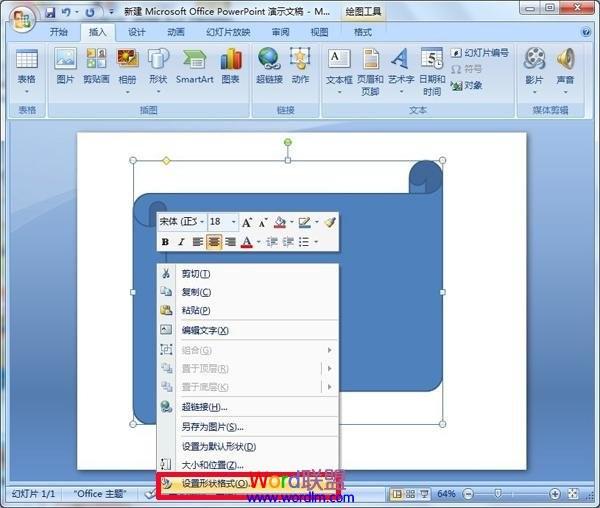Image resolution: width=600 pixels, height=508 pixels.
Task: Insert SmartArt graphic
Action: pyautogui.click(x=194, y=66)
